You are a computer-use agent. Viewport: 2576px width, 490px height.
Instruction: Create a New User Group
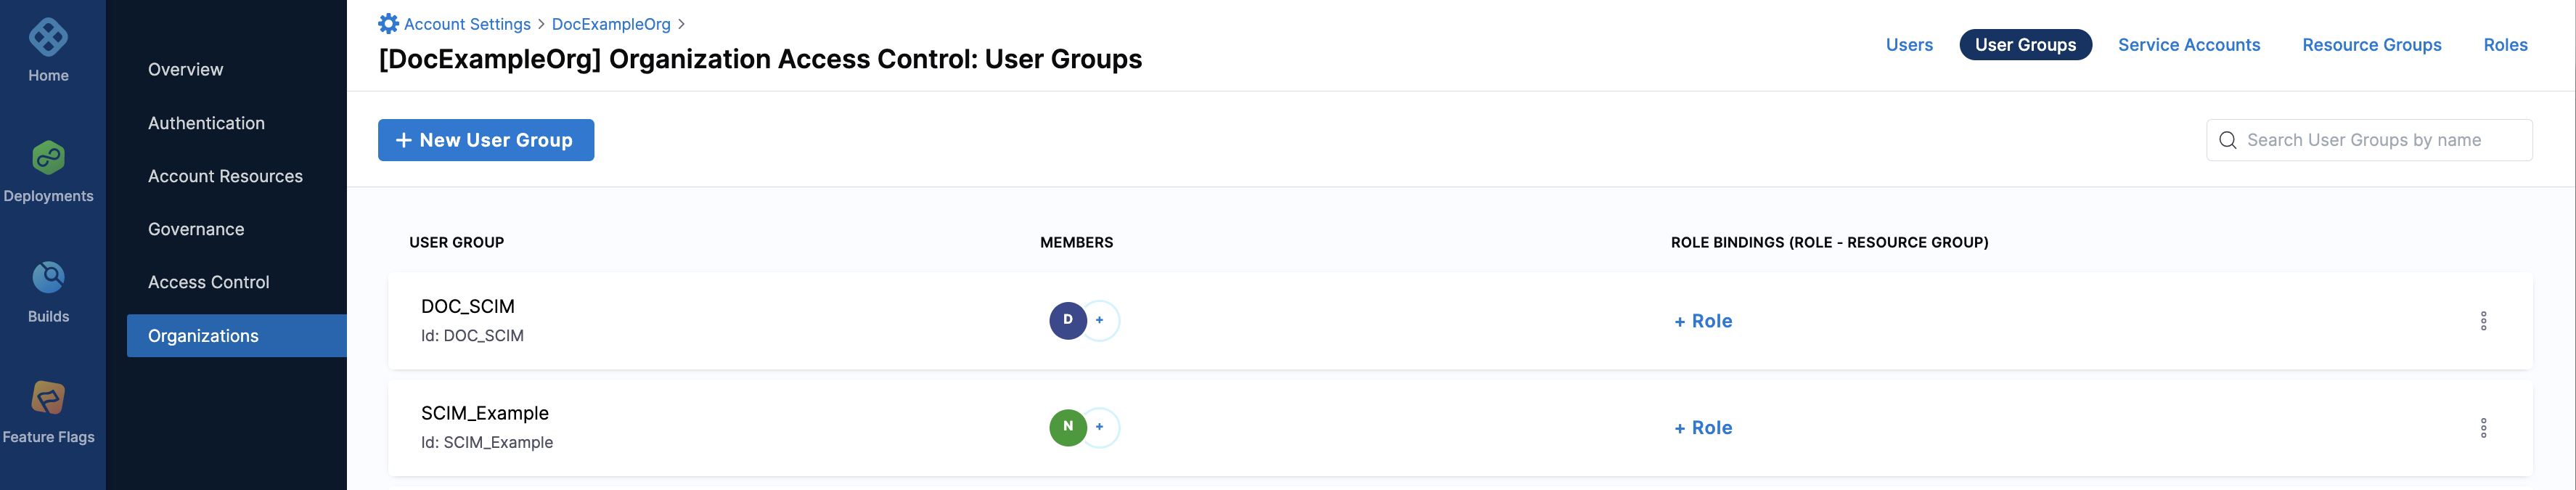[x=486, y=140]
